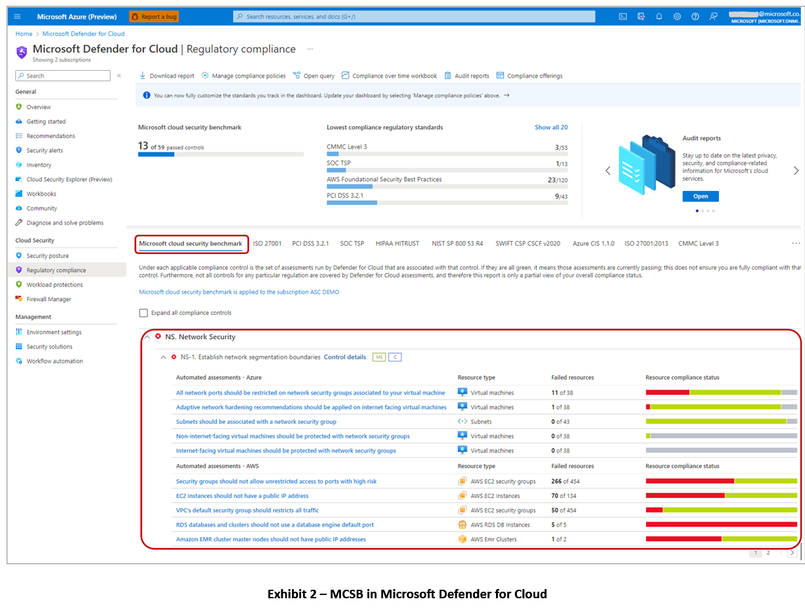The width and height of the screenshot is (805, 612).
Task: Open the ellipsis next to Regulatory compliance title
Action: point(310,49)
